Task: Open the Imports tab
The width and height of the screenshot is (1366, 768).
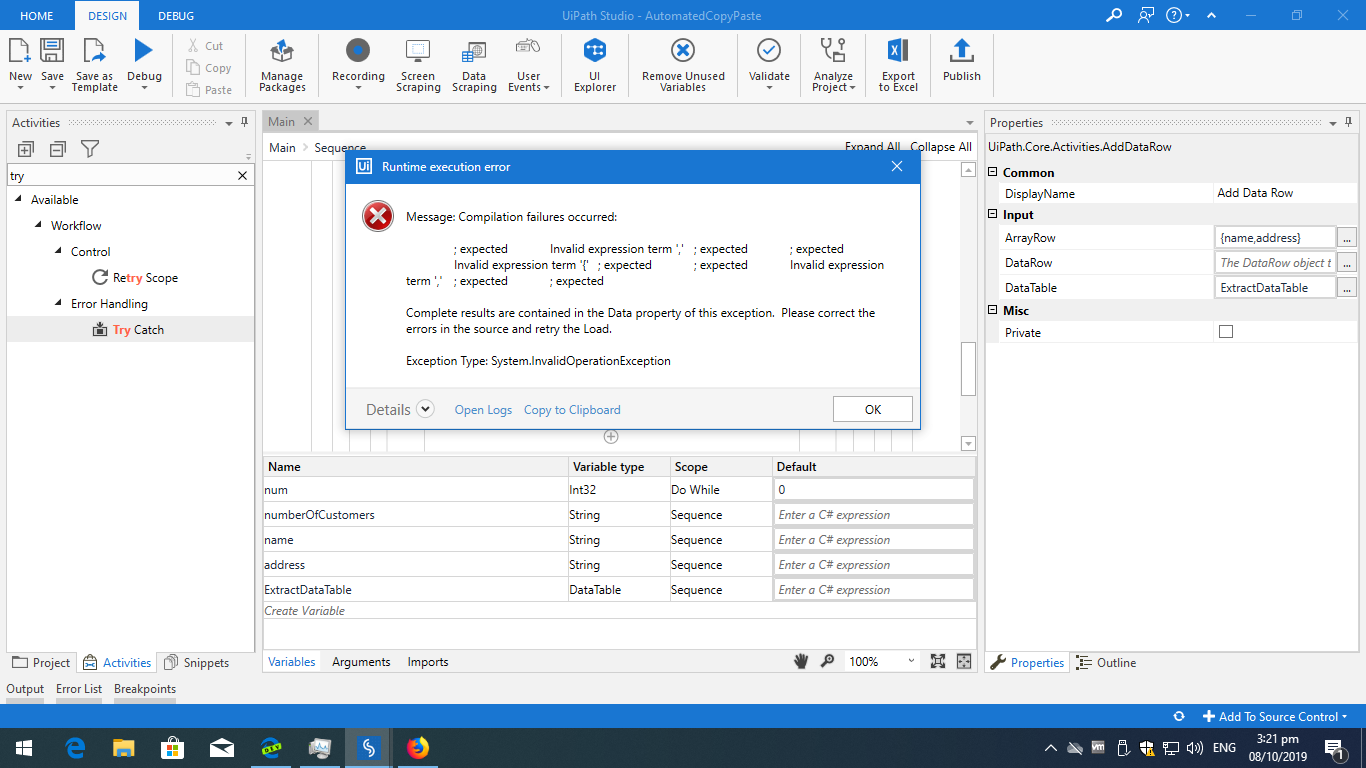Action: (x=428, y=662)
